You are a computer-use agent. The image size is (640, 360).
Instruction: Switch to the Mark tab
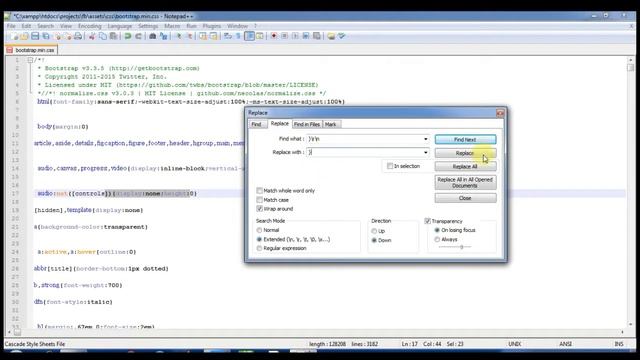tap(331, 124)
